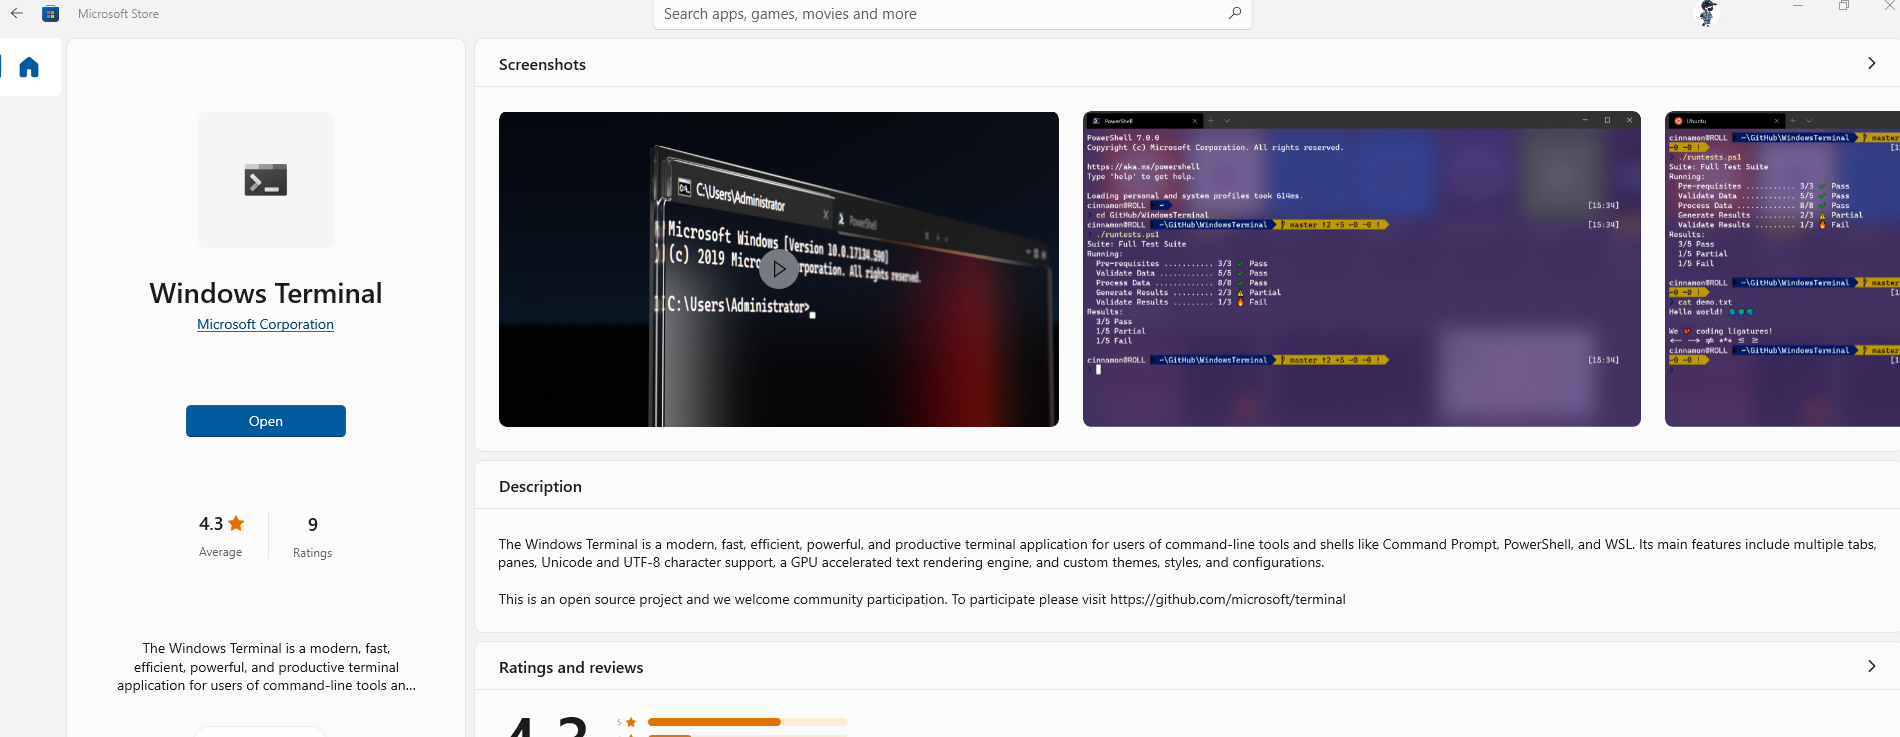Minimize the Microsoft Store window
Viewport: 1900px width, 737px height.
pos(1798,6)
